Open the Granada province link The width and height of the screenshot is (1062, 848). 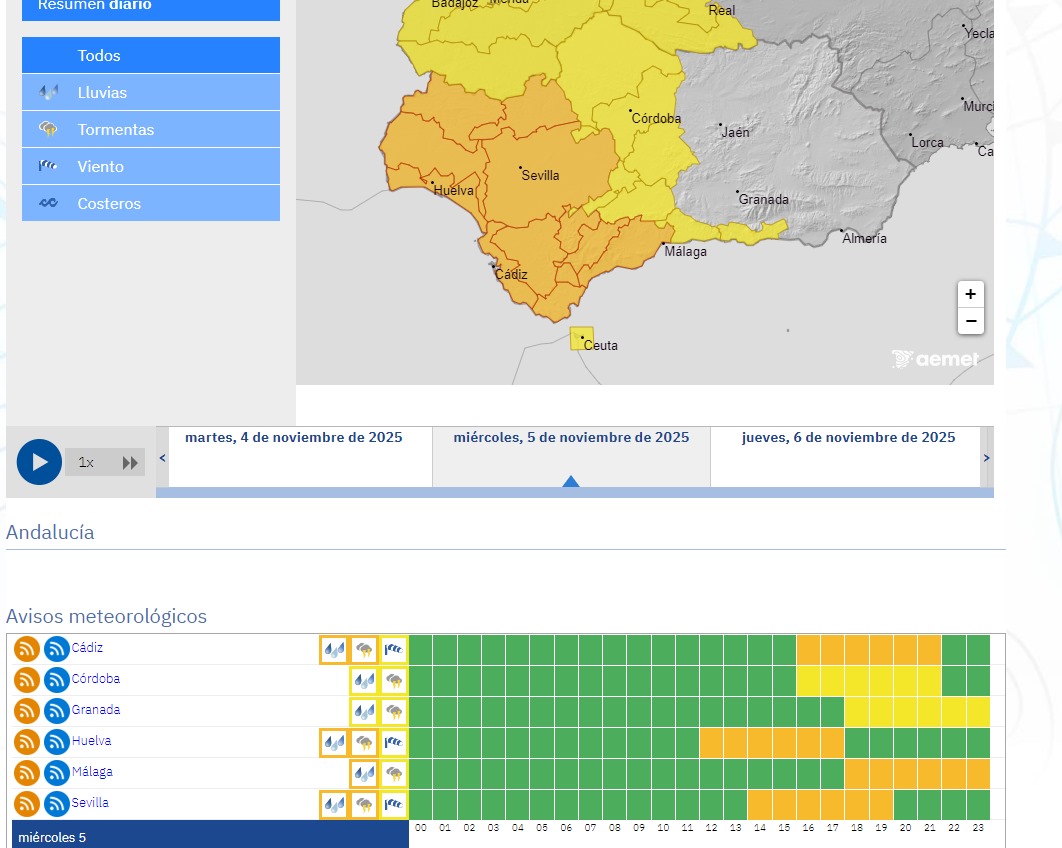pyautogui.click(x=96, y=710)
